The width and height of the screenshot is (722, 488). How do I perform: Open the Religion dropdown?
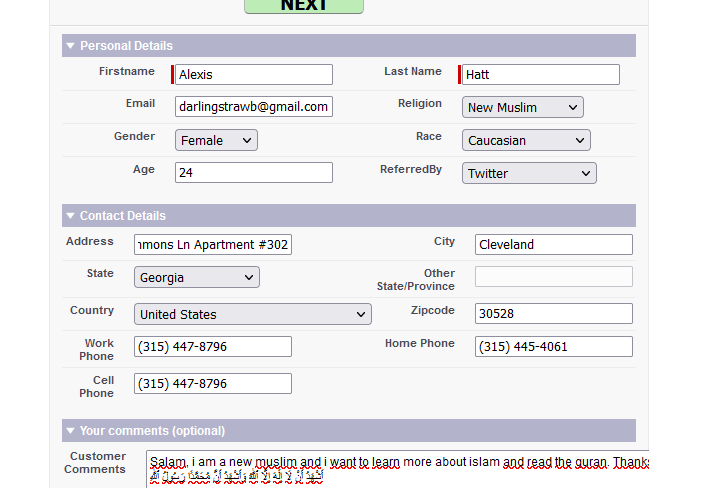523,107
